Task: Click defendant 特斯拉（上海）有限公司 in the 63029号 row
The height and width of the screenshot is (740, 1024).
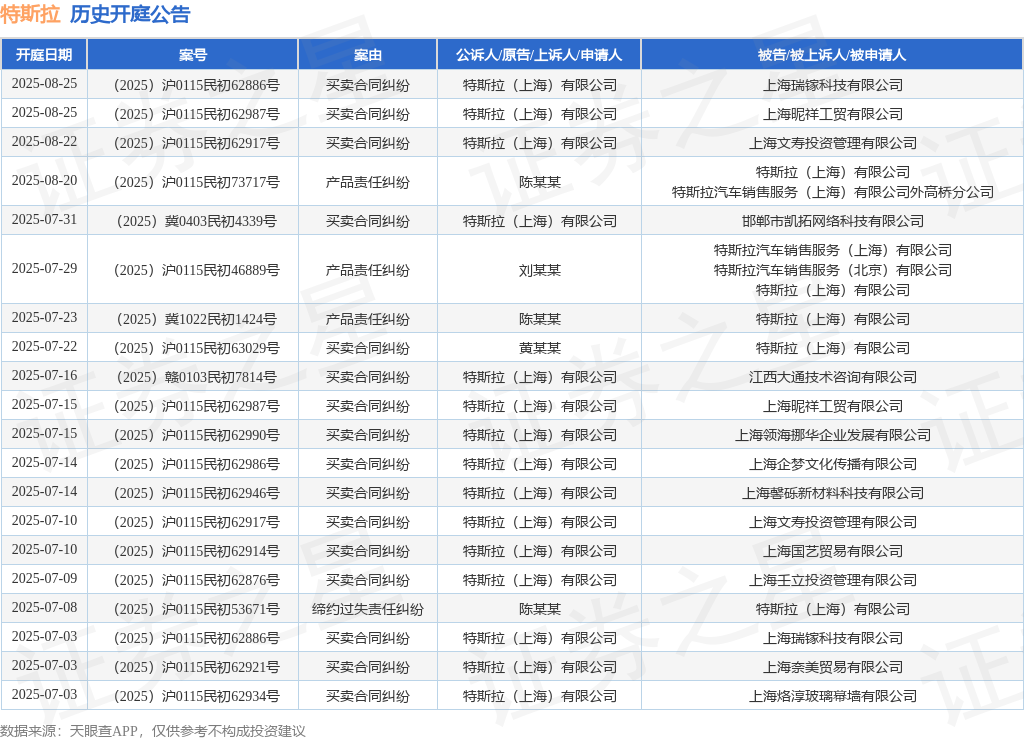Action: tap(833, 348)
